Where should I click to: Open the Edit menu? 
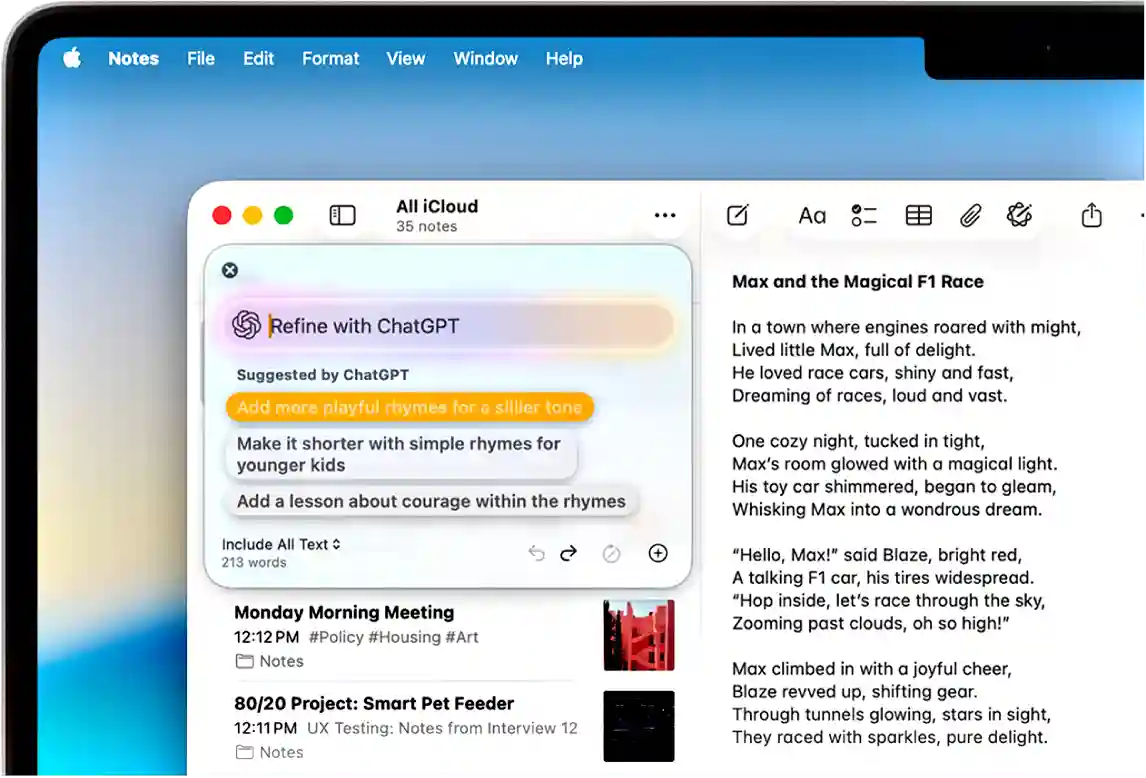[258, 58]
